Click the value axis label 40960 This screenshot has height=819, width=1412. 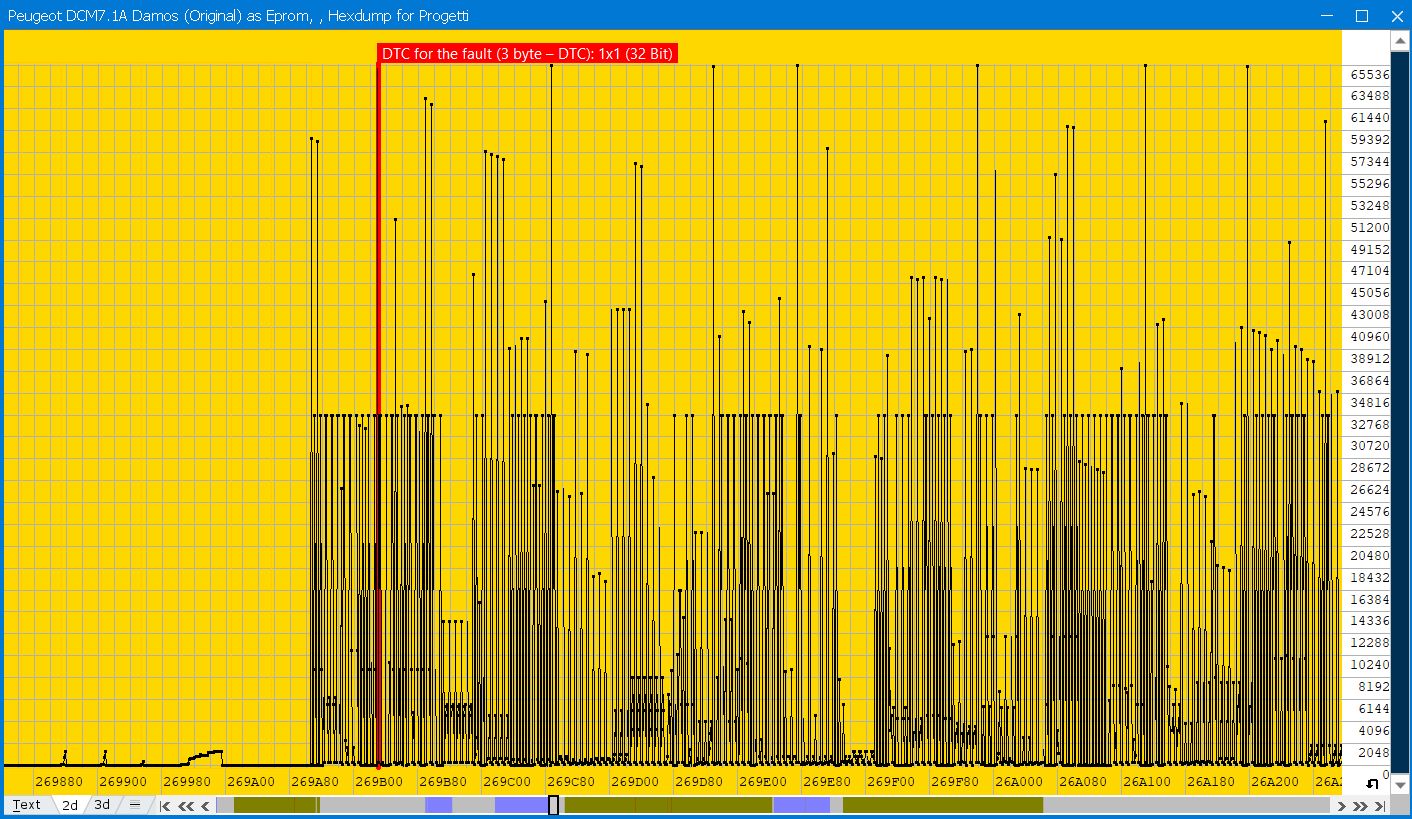pyautogui.click(x=1369, y=337)
